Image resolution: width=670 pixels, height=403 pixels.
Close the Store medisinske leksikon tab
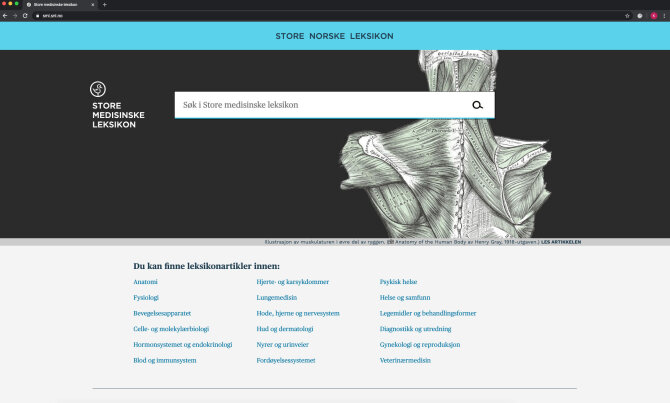coord(93,5)
